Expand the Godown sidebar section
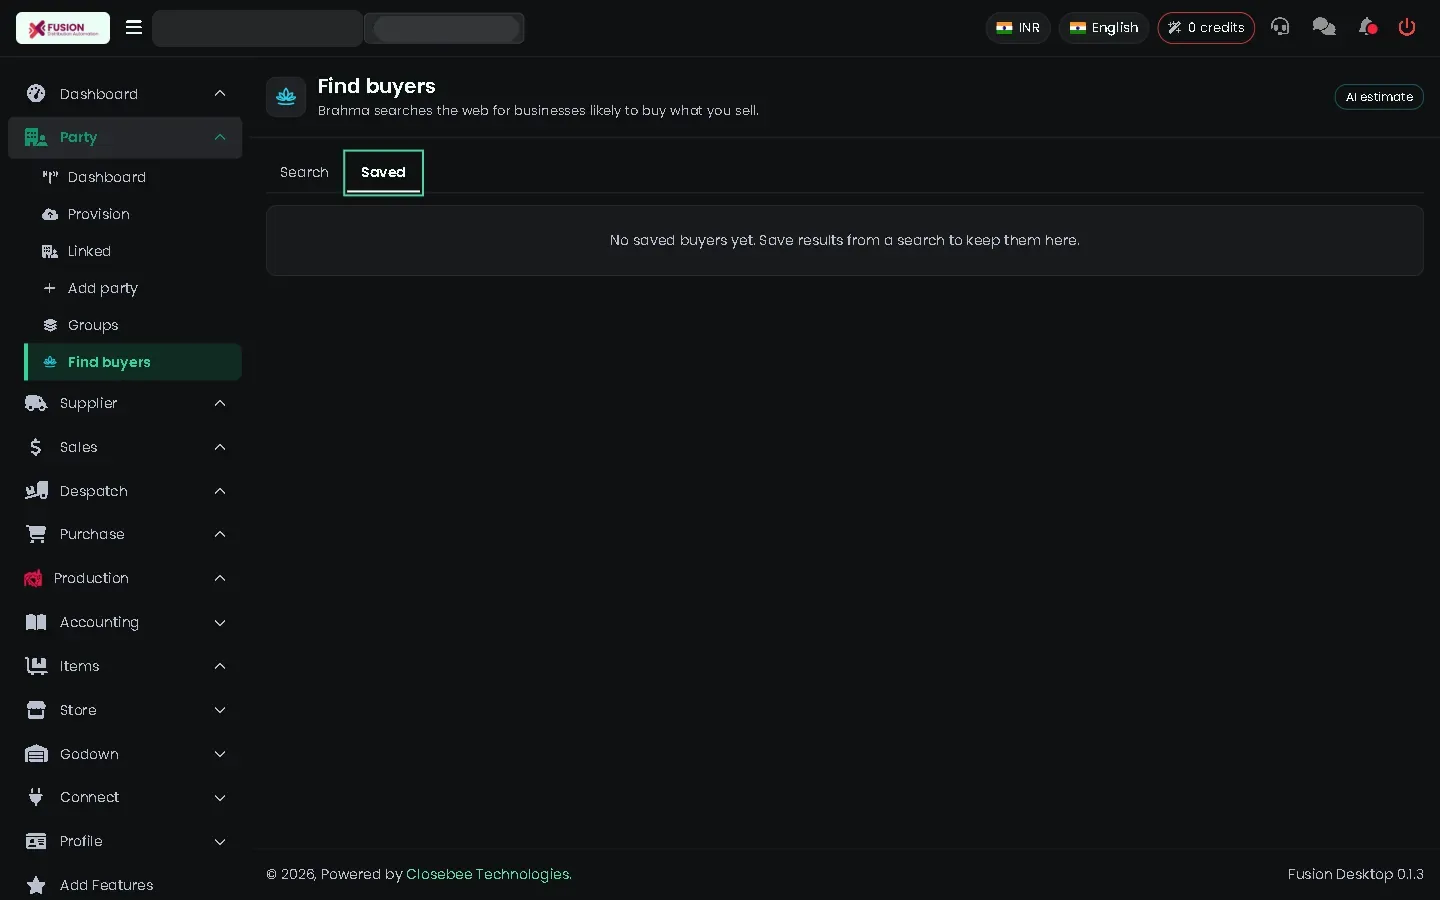The width and height of the screenshot is (1440, 900). 125,754
